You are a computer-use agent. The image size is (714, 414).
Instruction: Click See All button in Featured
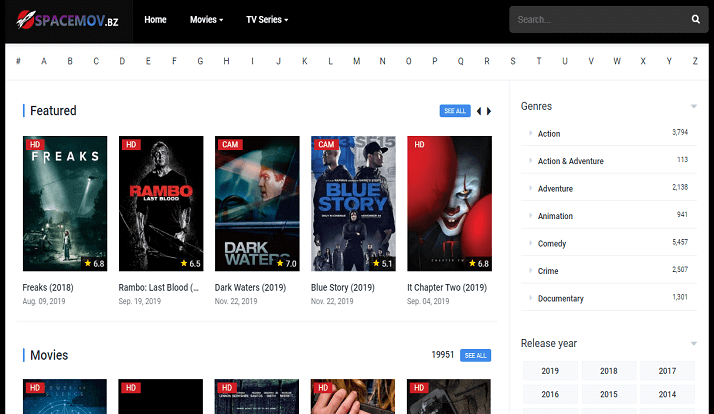pyautogui.click(x=454, y=111)
